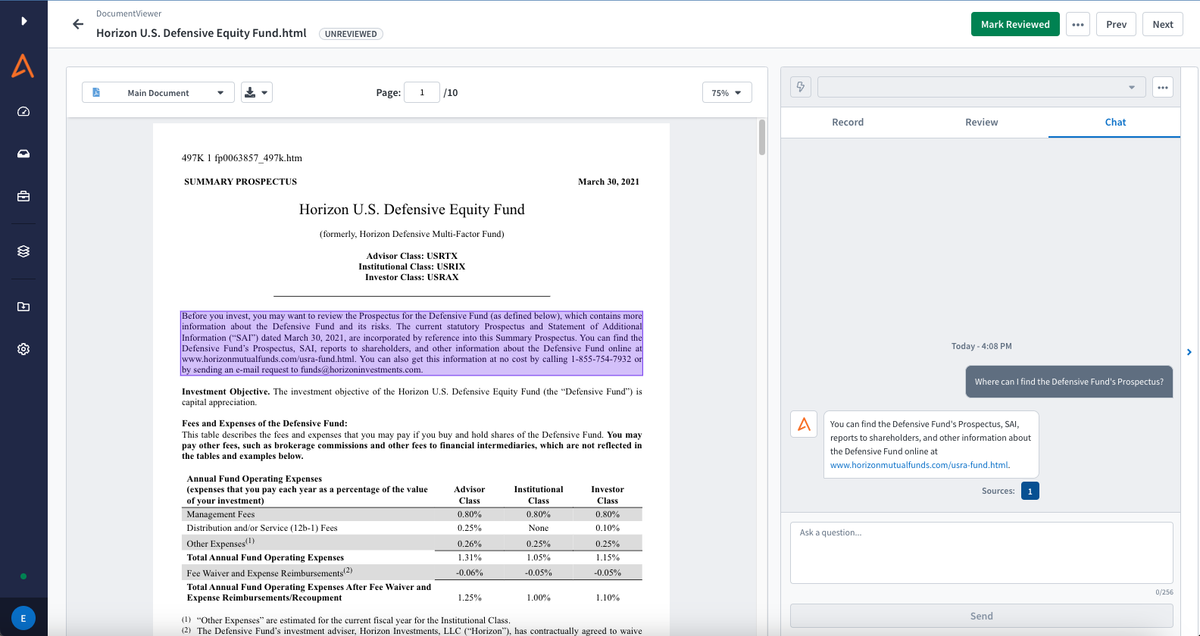The width and height of the screenshot is (1200, 636).
Task: Select the cloud icon in the left sidebar
Action: click(x=23, y=153)
